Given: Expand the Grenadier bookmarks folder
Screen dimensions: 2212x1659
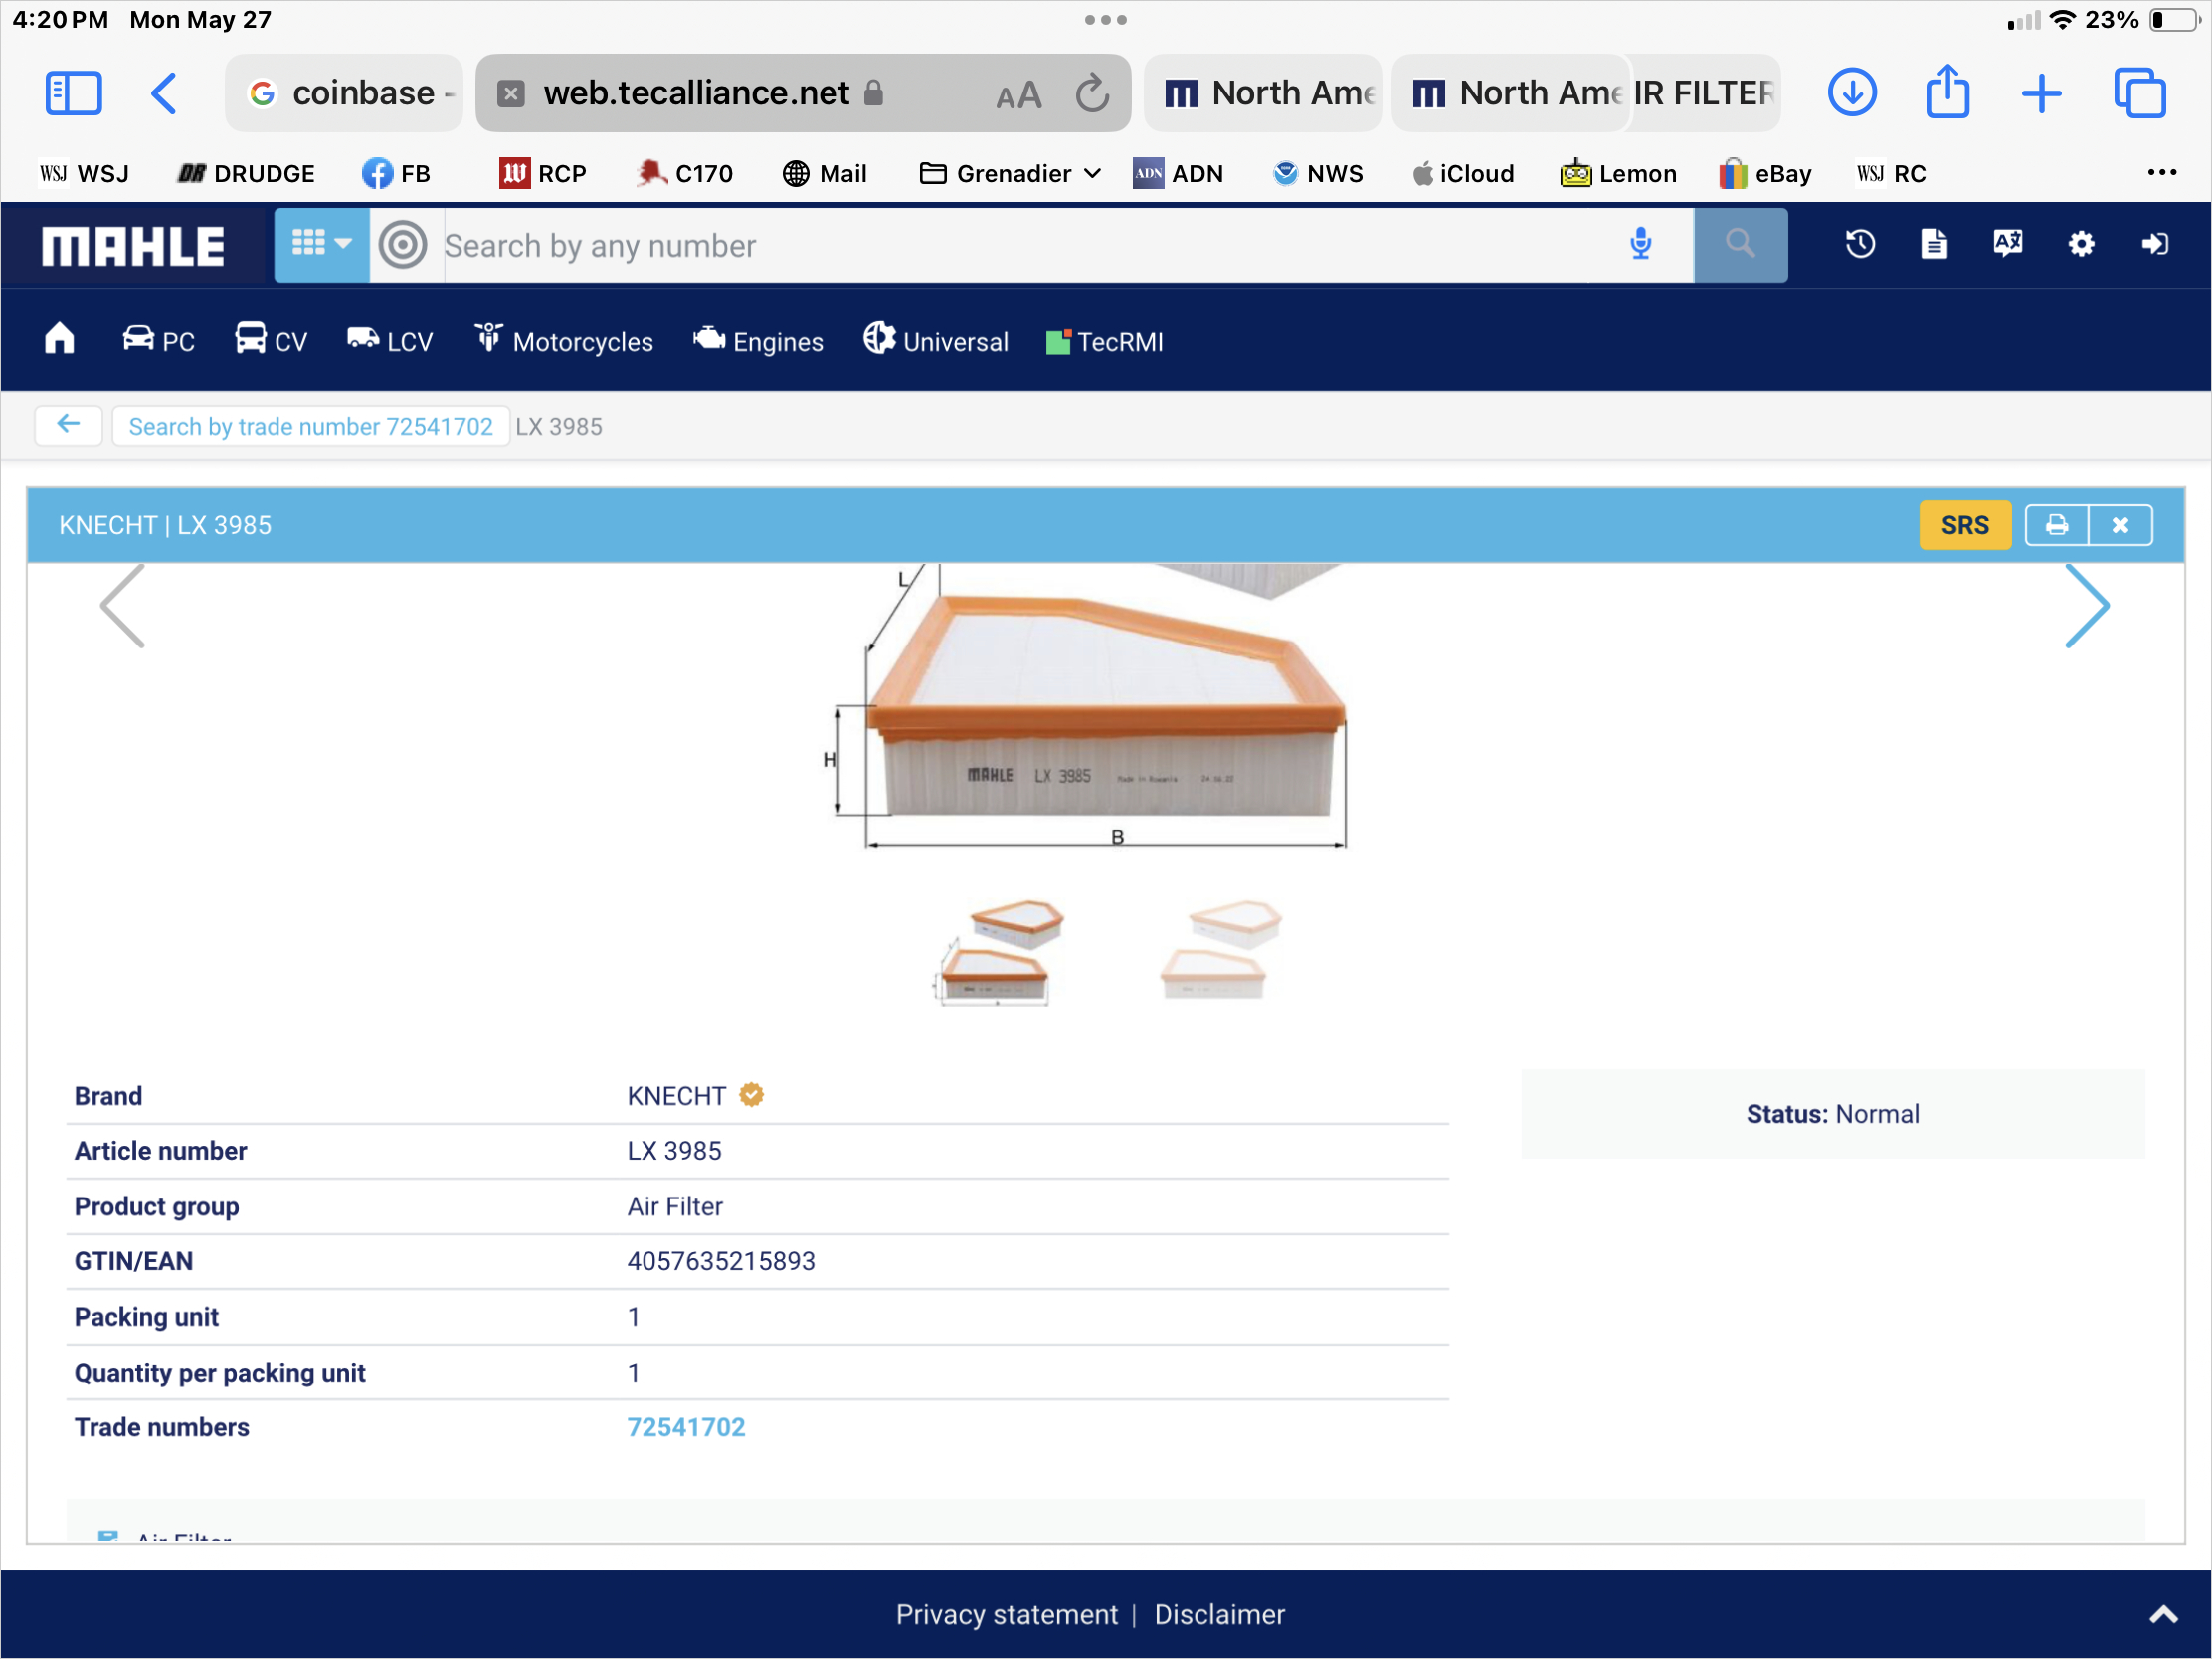Looking at the screenshot, I should tap(1010, 174).
